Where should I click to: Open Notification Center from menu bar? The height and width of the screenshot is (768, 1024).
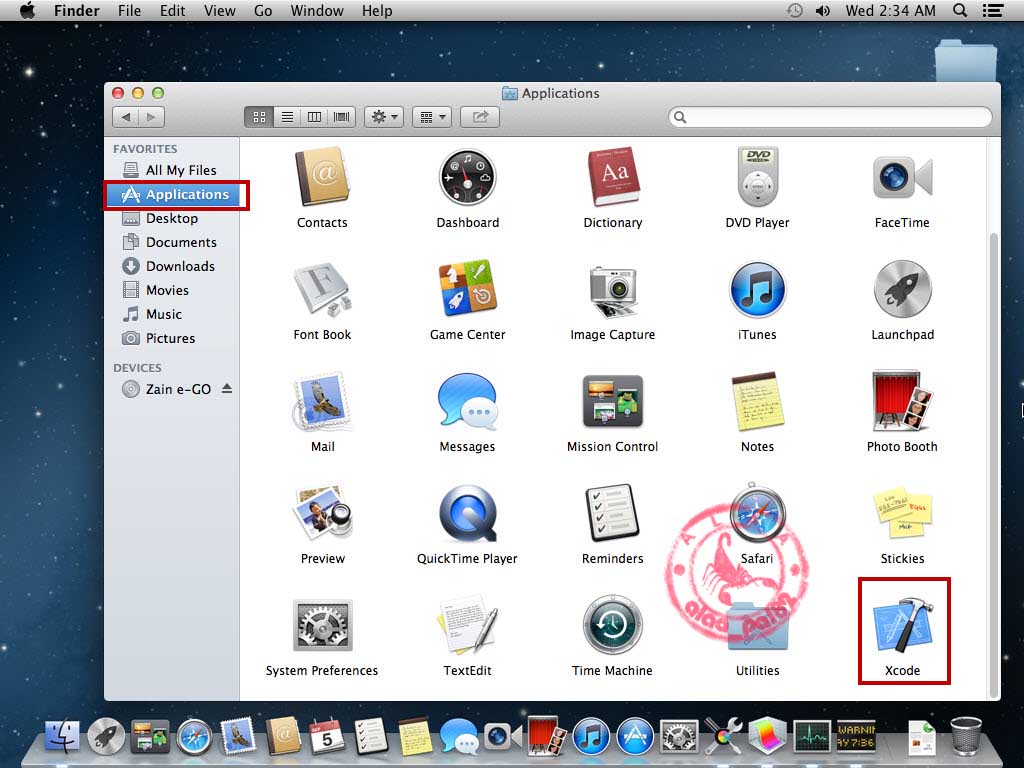(993, 10)
